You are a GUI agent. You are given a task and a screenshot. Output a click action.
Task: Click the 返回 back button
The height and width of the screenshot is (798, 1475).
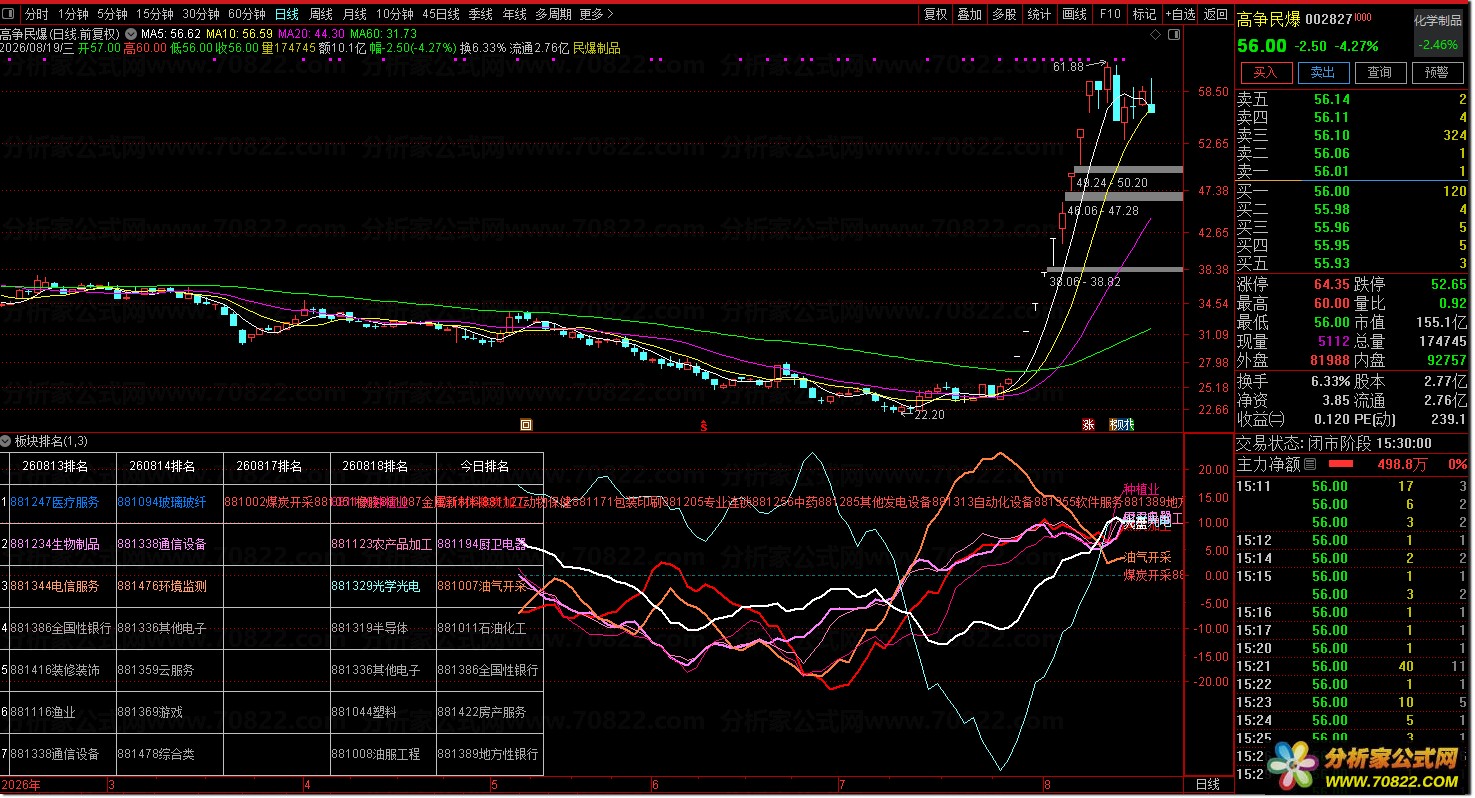click(x=1216, y=14)
